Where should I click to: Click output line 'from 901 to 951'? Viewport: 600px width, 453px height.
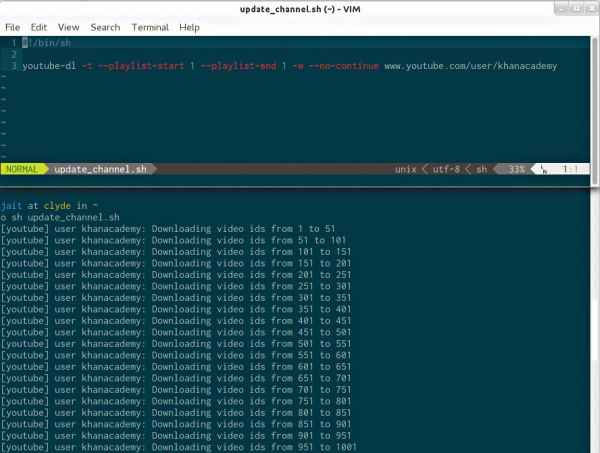click(176, 435)
